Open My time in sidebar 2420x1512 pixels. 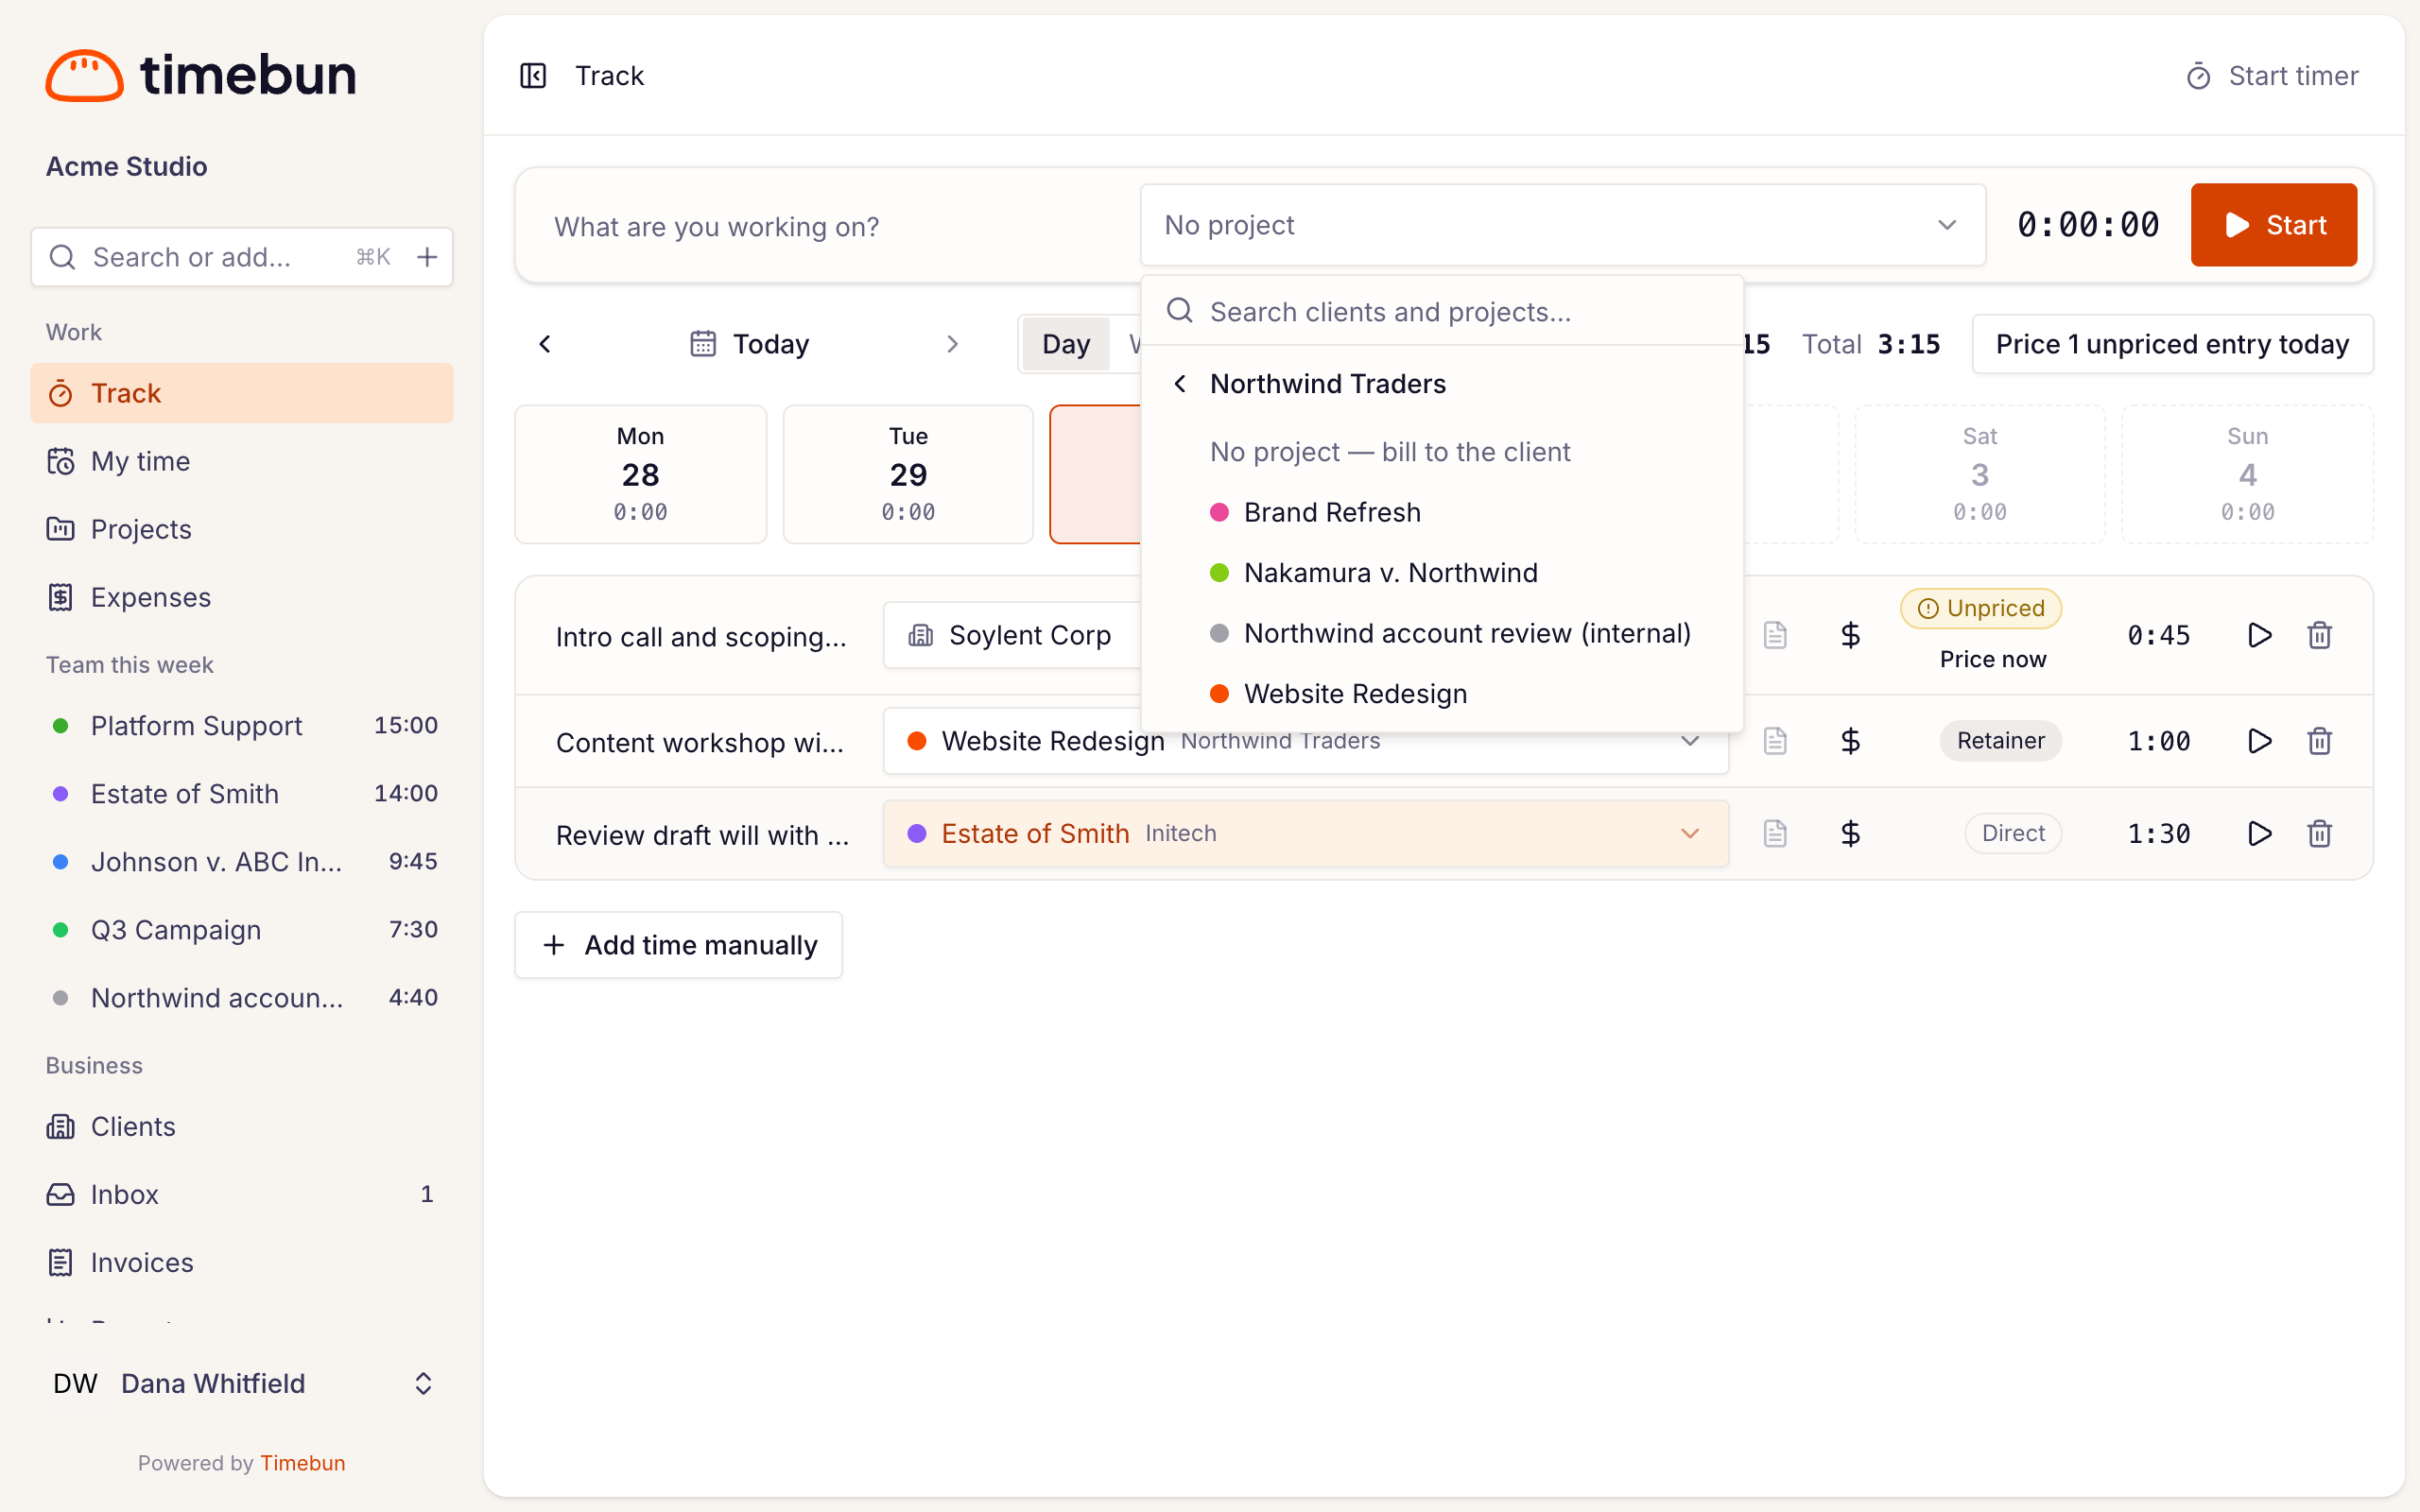click(x=241, y=461)
